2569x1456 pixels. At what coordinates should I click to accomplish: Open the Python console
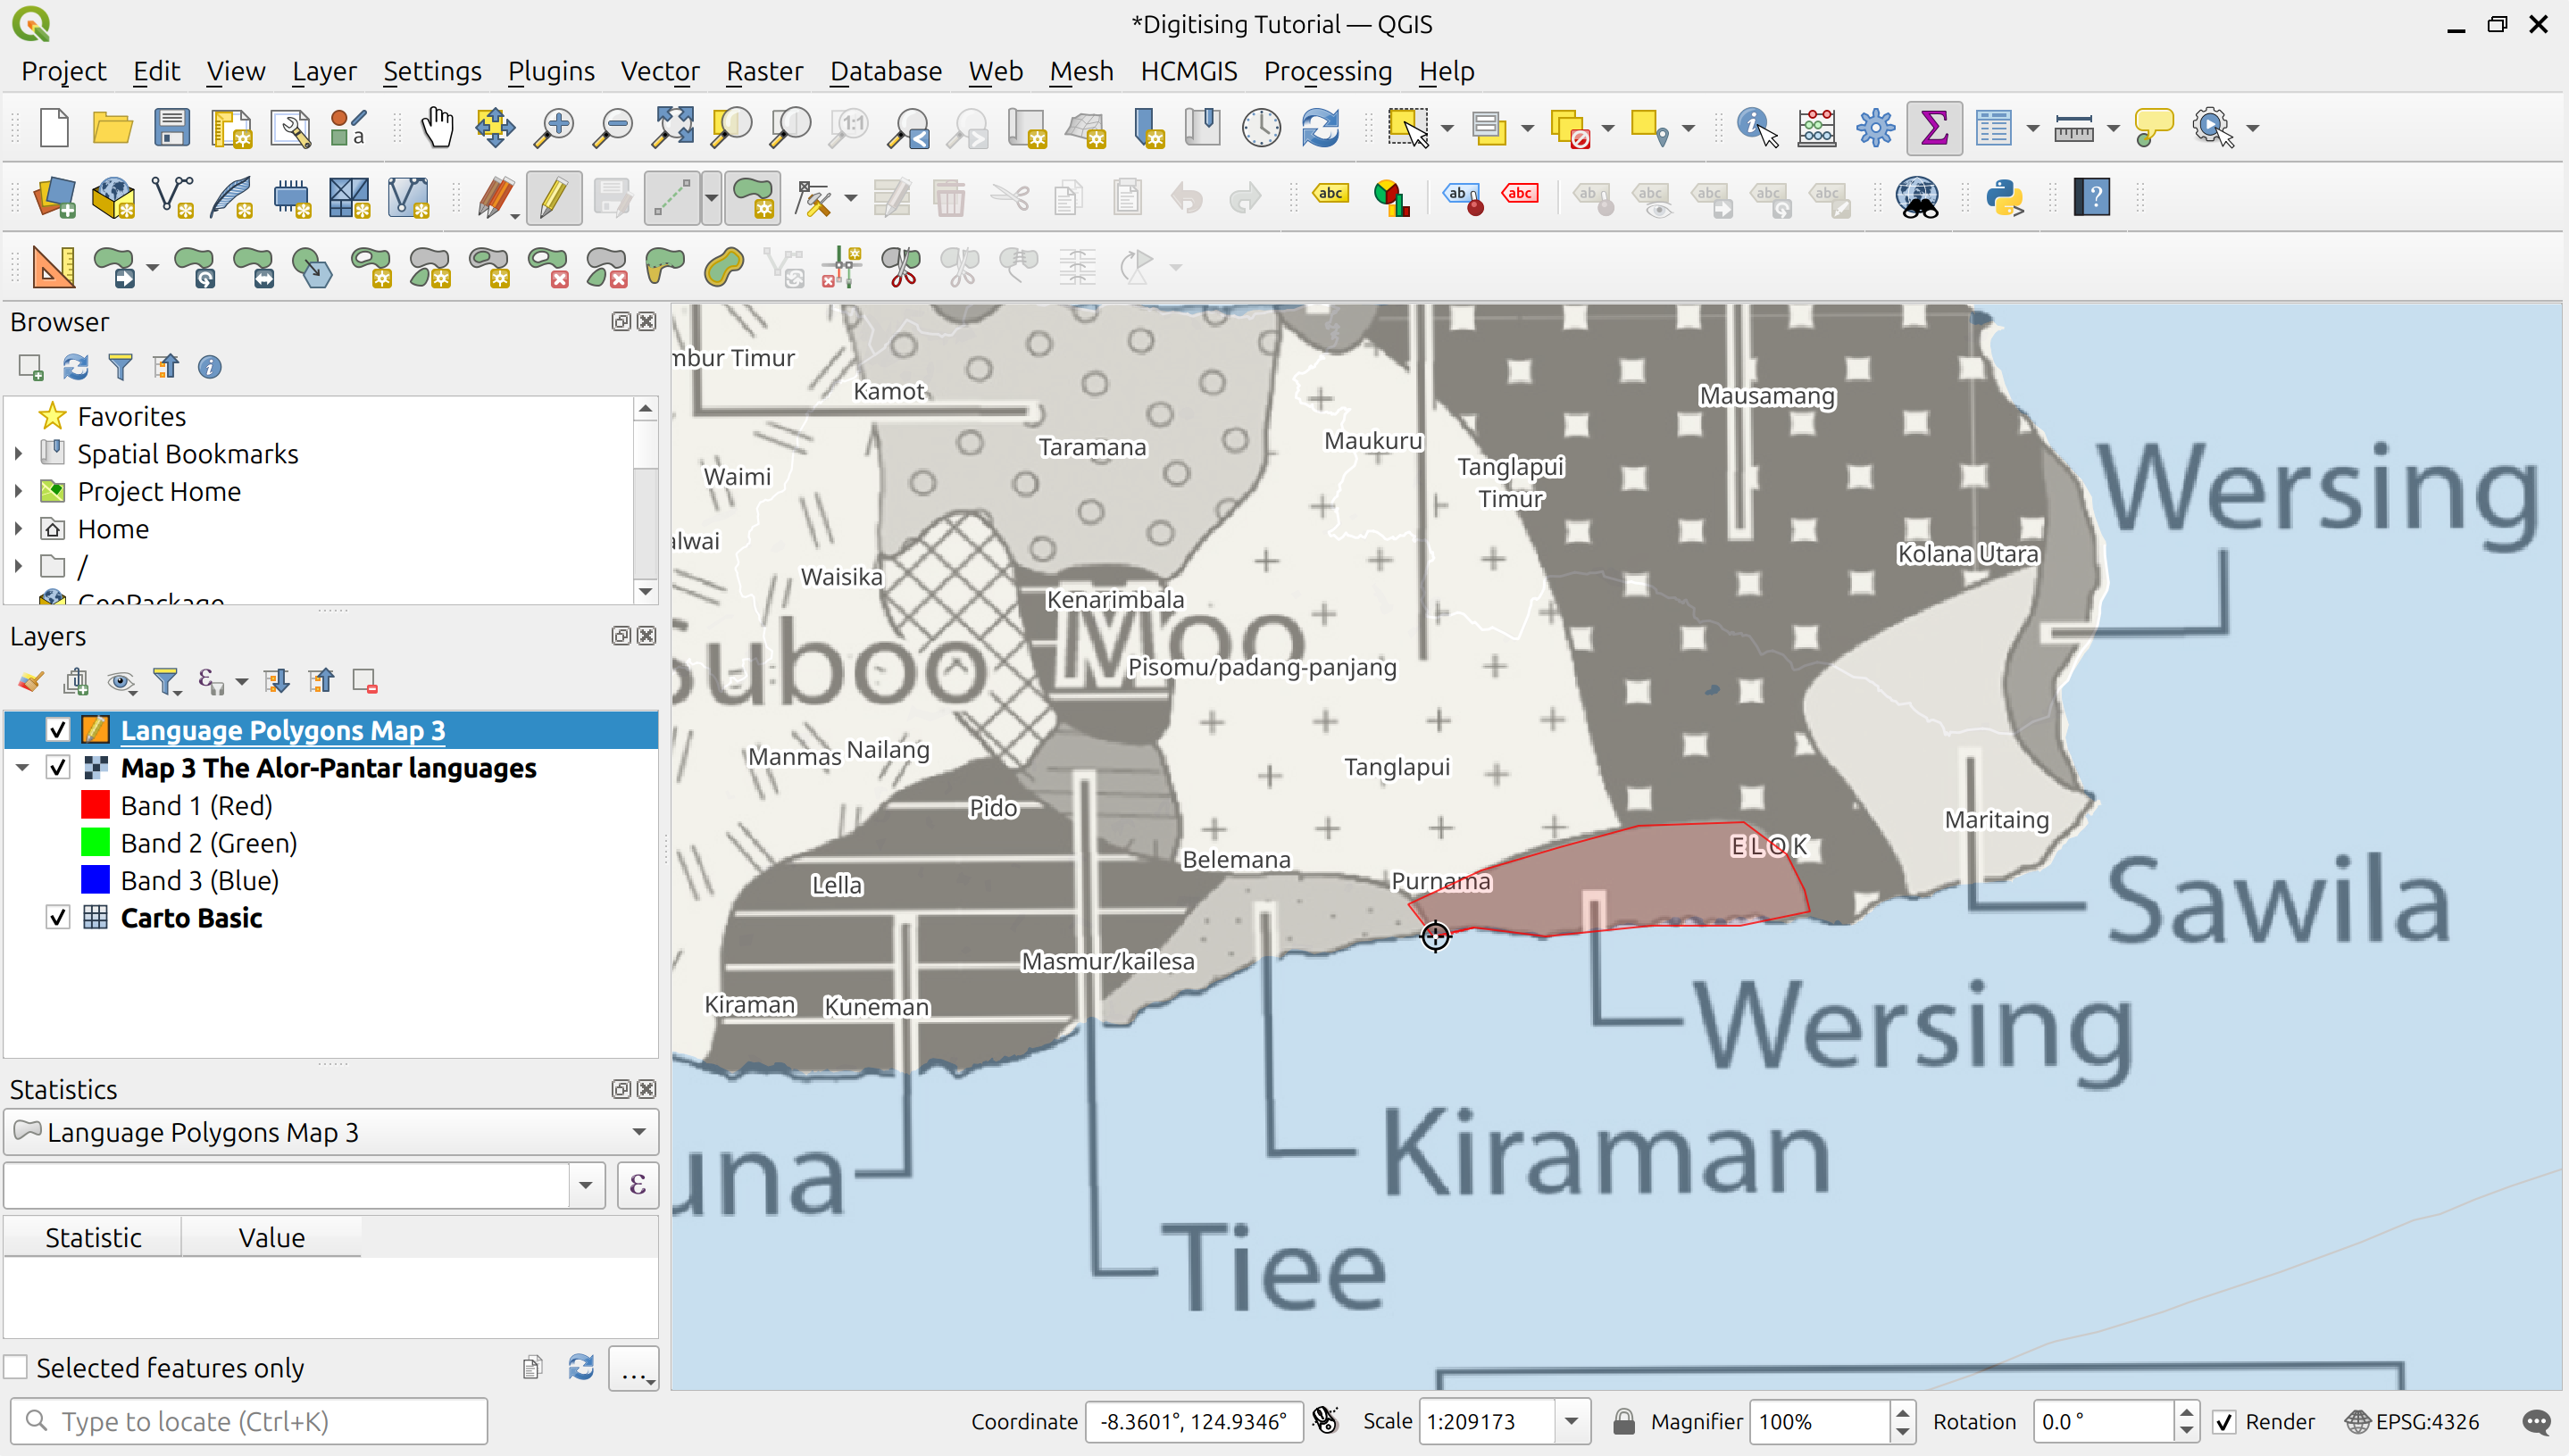point(2006,198)
